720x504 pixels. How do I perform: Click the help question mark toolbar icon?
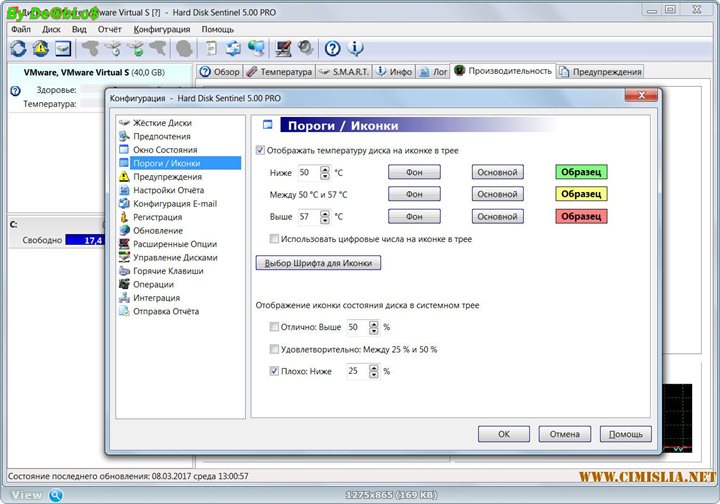coord(333,48)
